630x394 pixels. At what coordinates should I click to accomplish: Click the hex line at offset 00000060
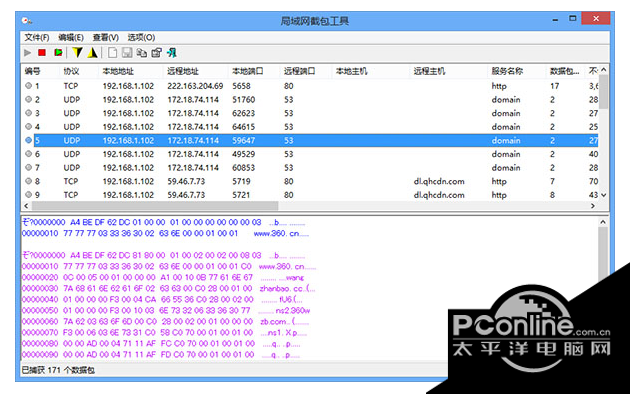[x=166, y=321]
